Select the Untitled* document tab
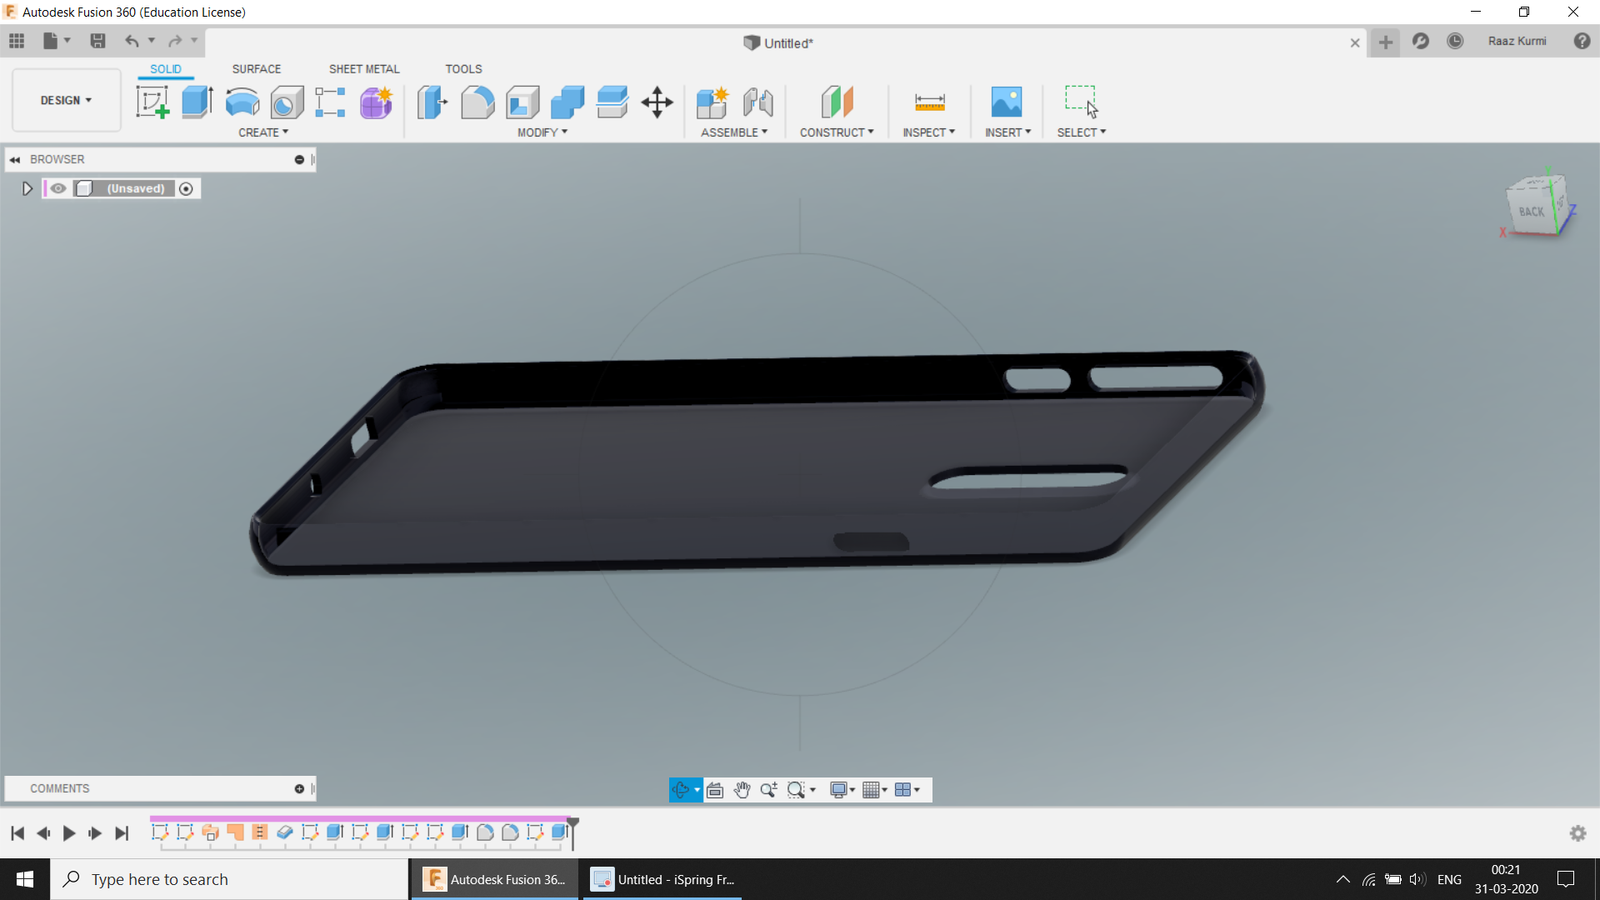The height and width of the screenshot is (900, 1600). pos(778,43)
